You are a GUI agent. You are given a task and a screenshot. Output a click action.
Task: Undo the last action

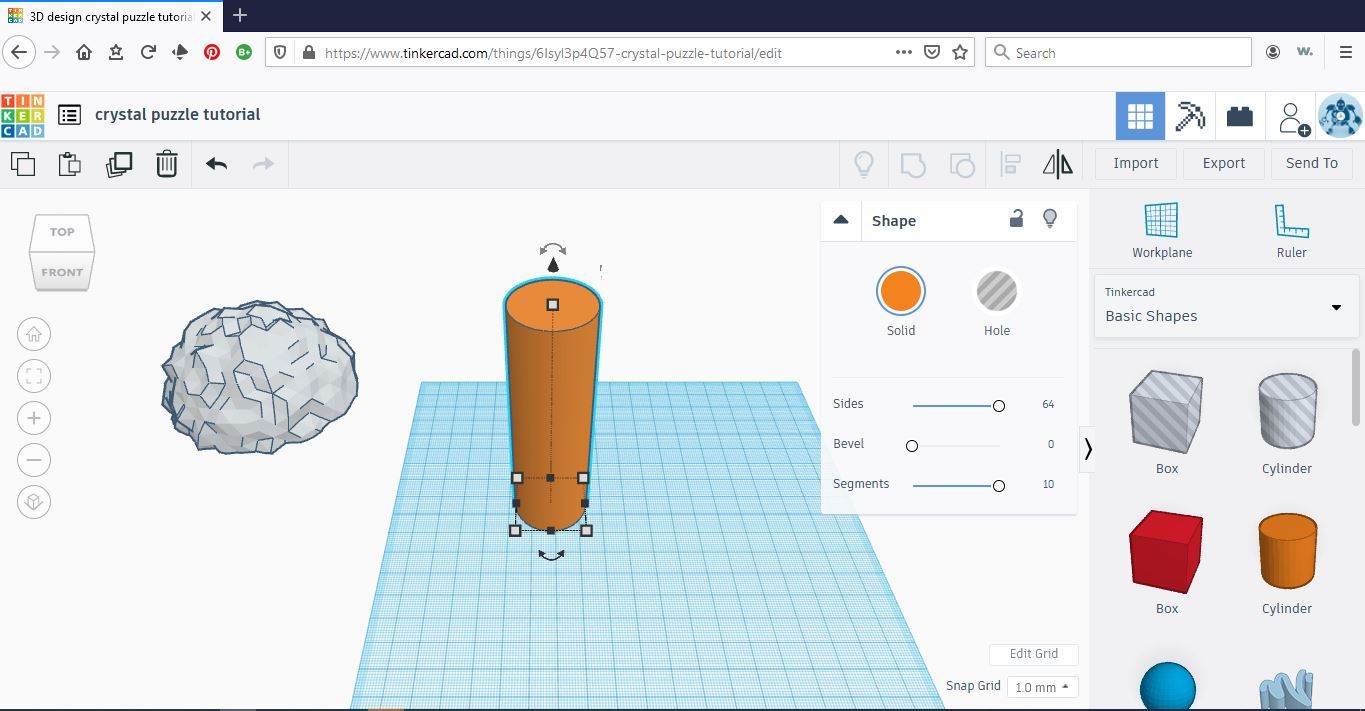coord(216,164)
